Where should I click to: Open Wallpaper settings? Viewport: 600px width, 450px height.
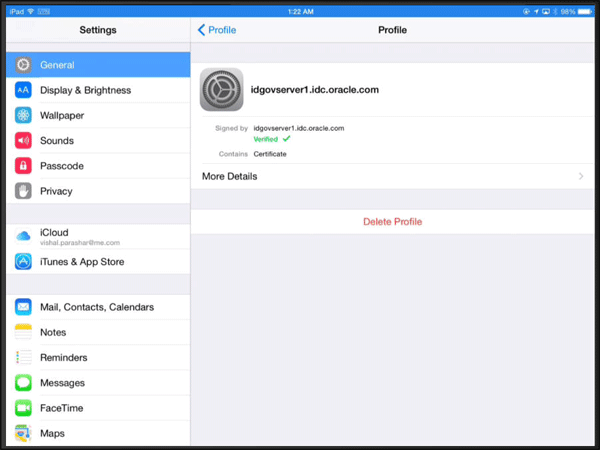(x=98, y=115)
